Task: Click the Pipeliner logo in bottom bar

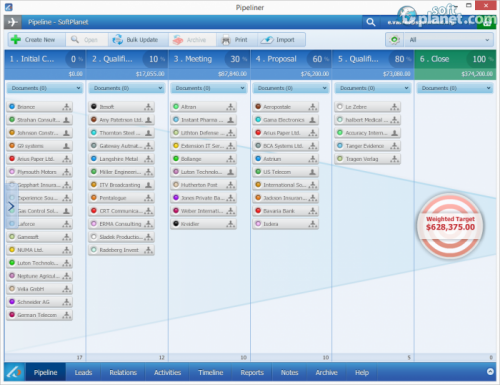Action: tap(14, 372)
